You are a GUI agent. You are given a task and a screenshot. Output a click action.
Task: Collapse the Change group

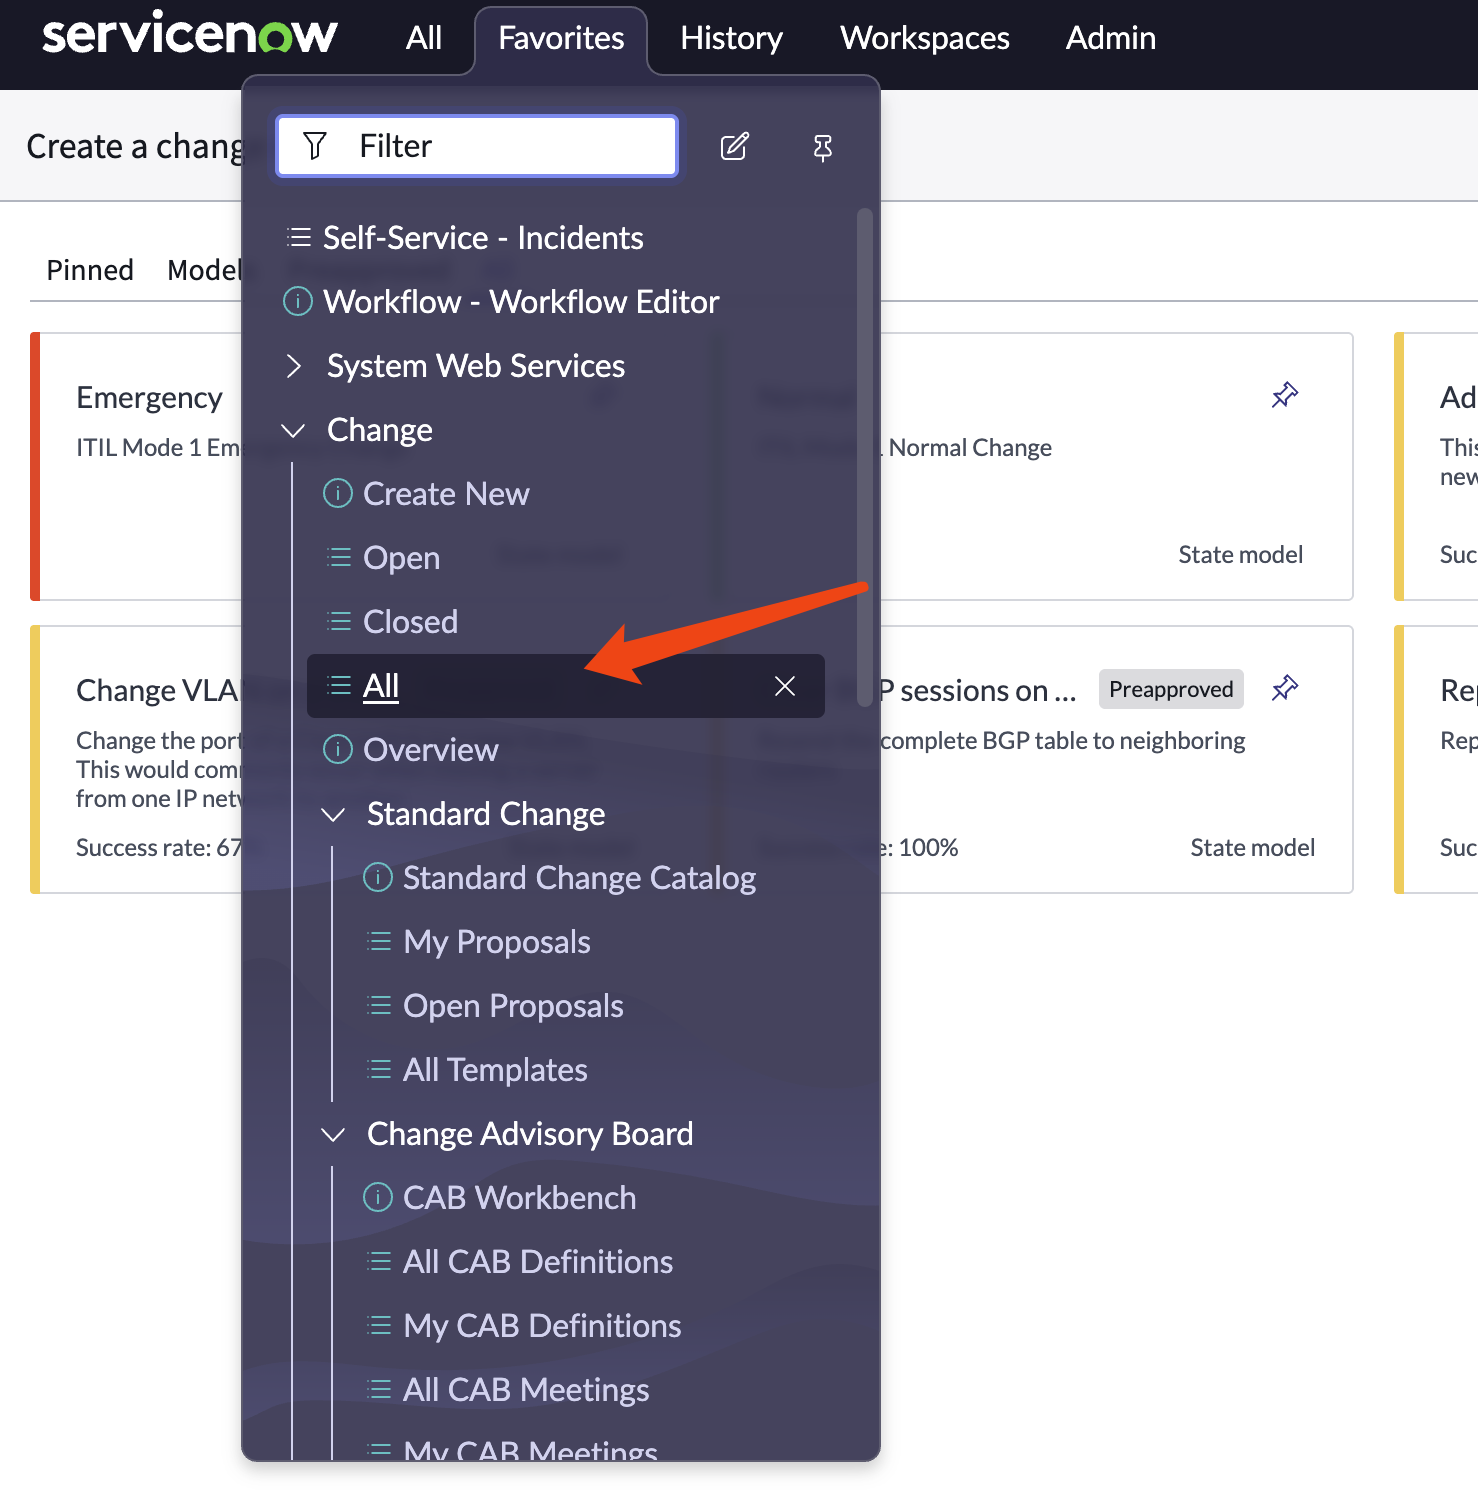click(x=294, y=430)
